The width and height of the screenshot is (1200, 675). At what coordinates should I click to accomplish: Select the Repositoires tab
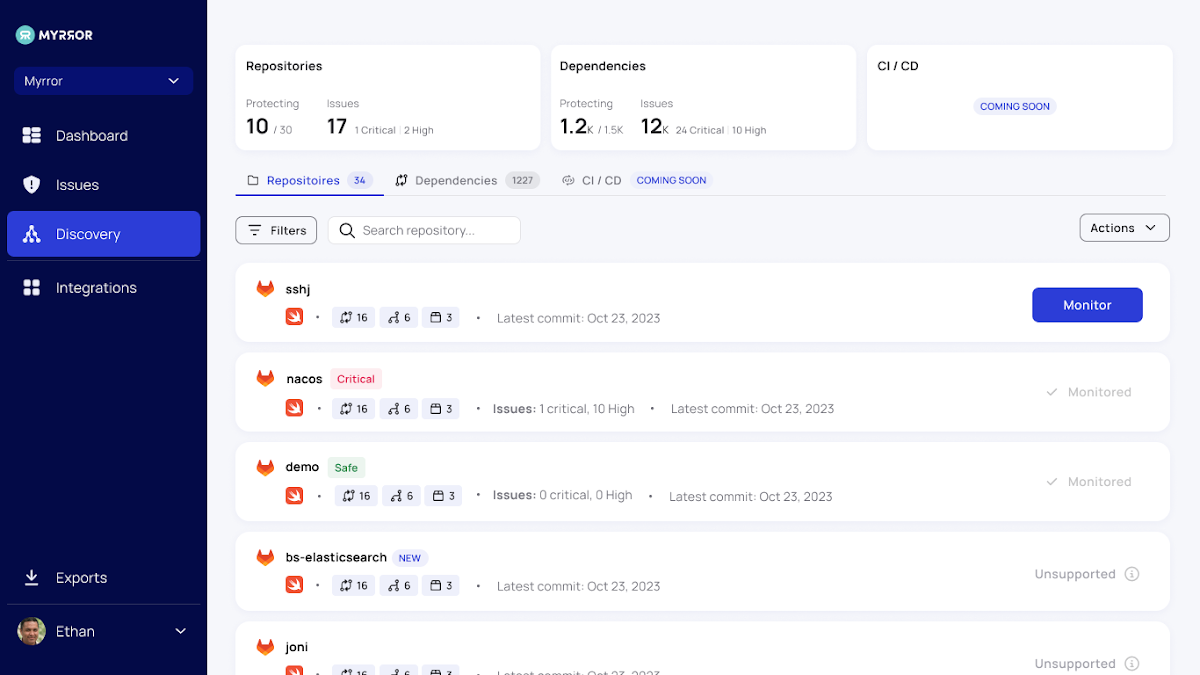pyautogui.click(x=303, y=181)
